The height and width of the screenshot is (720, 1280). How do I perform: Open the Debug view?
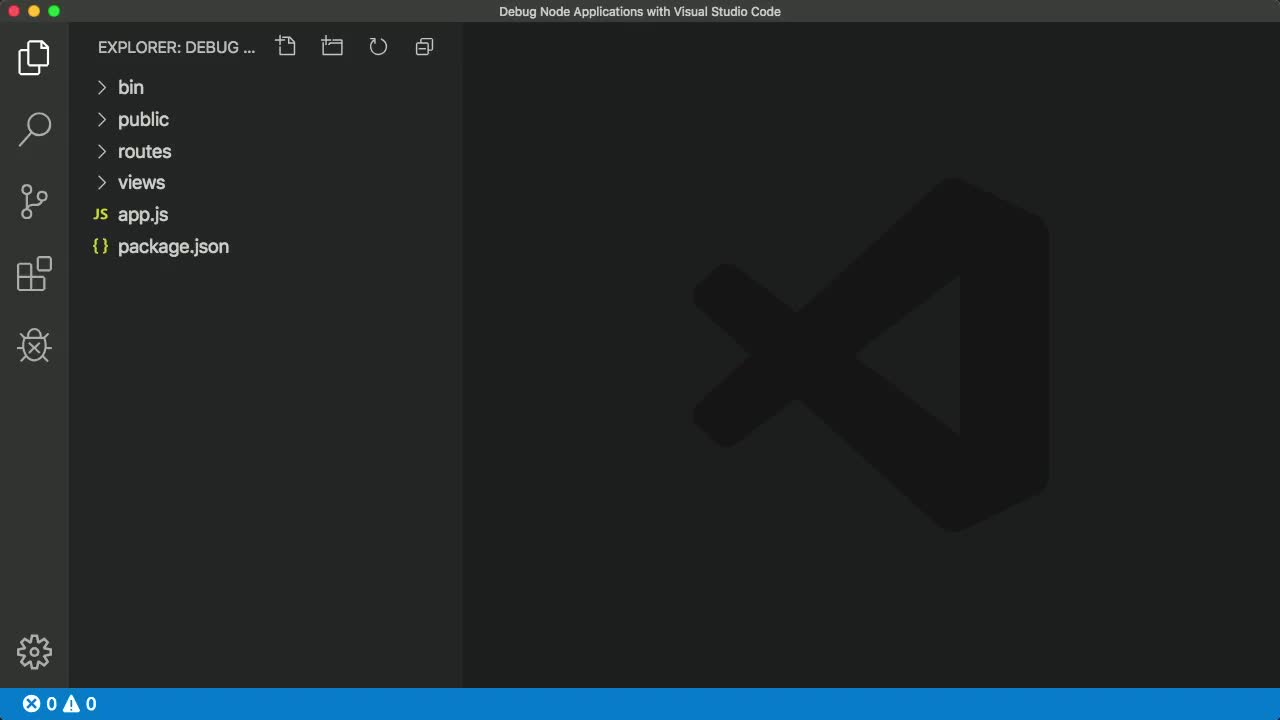click(34, 346)
